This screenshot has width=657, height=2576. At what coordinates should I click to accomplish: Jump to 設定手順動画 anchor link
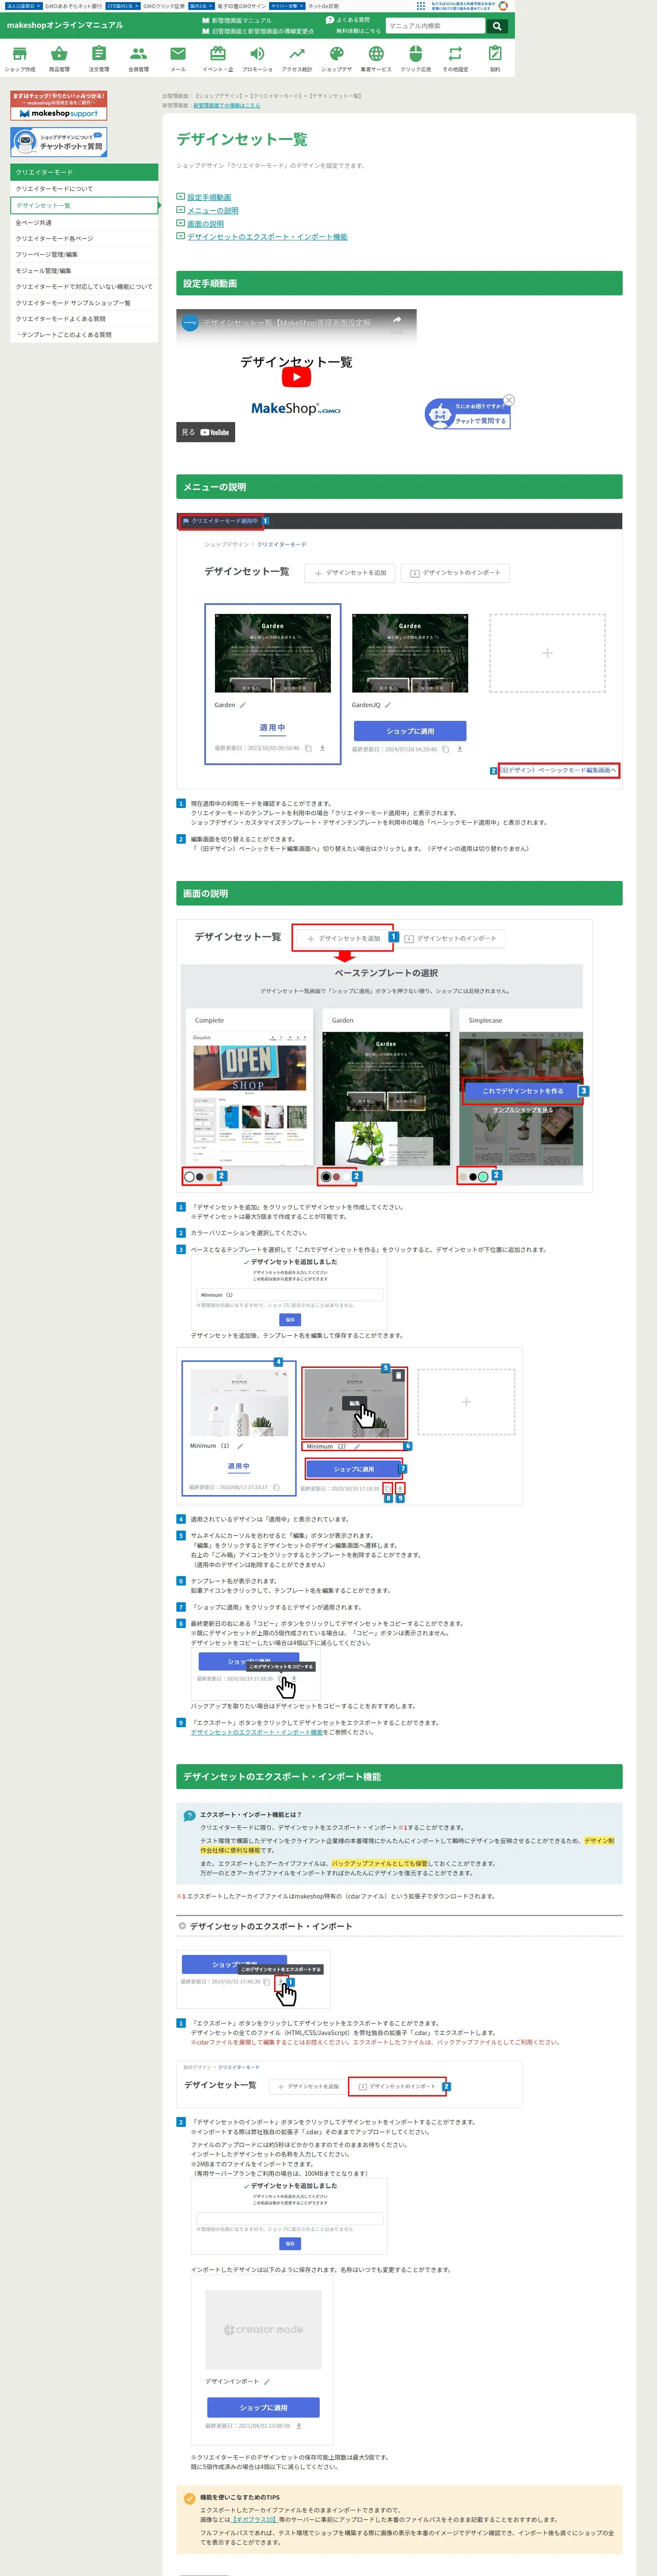click(209, 197)
